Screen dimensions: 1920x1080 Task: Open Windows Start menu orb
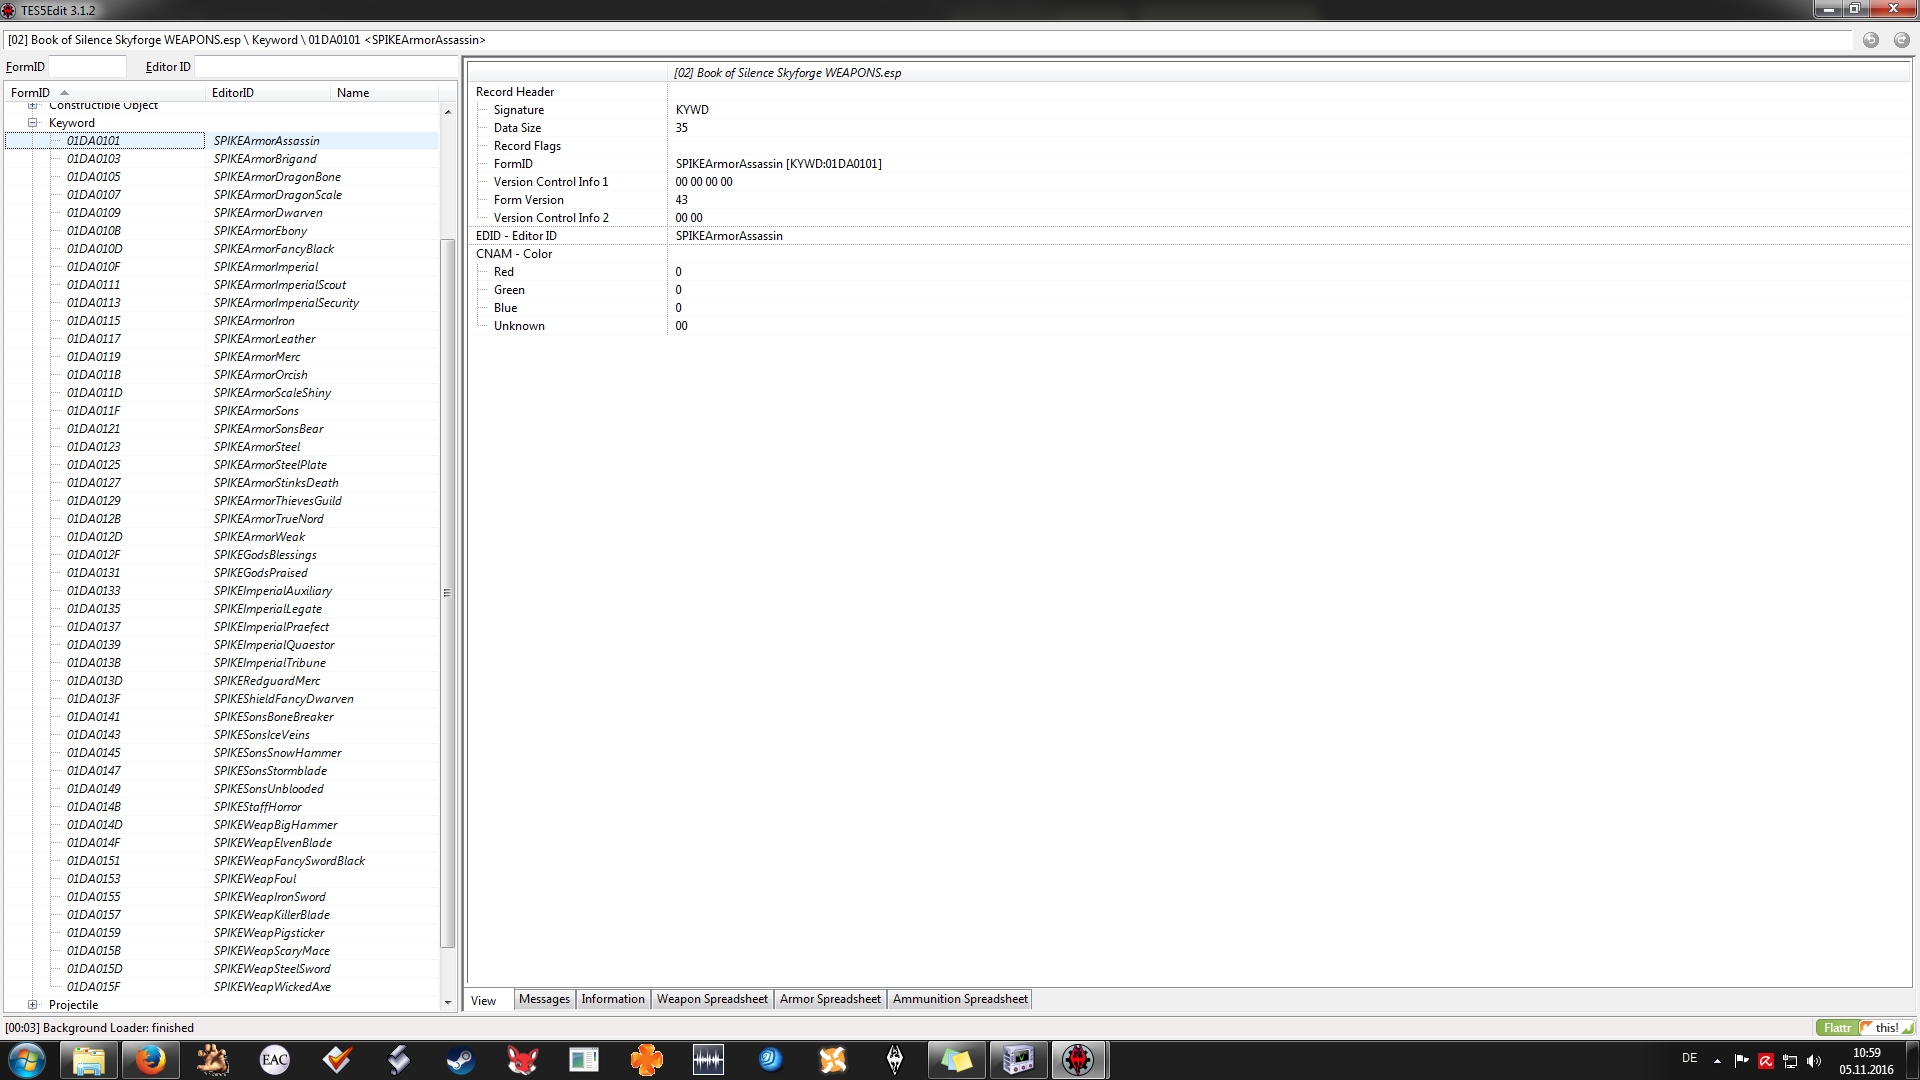pos(27,1060)
